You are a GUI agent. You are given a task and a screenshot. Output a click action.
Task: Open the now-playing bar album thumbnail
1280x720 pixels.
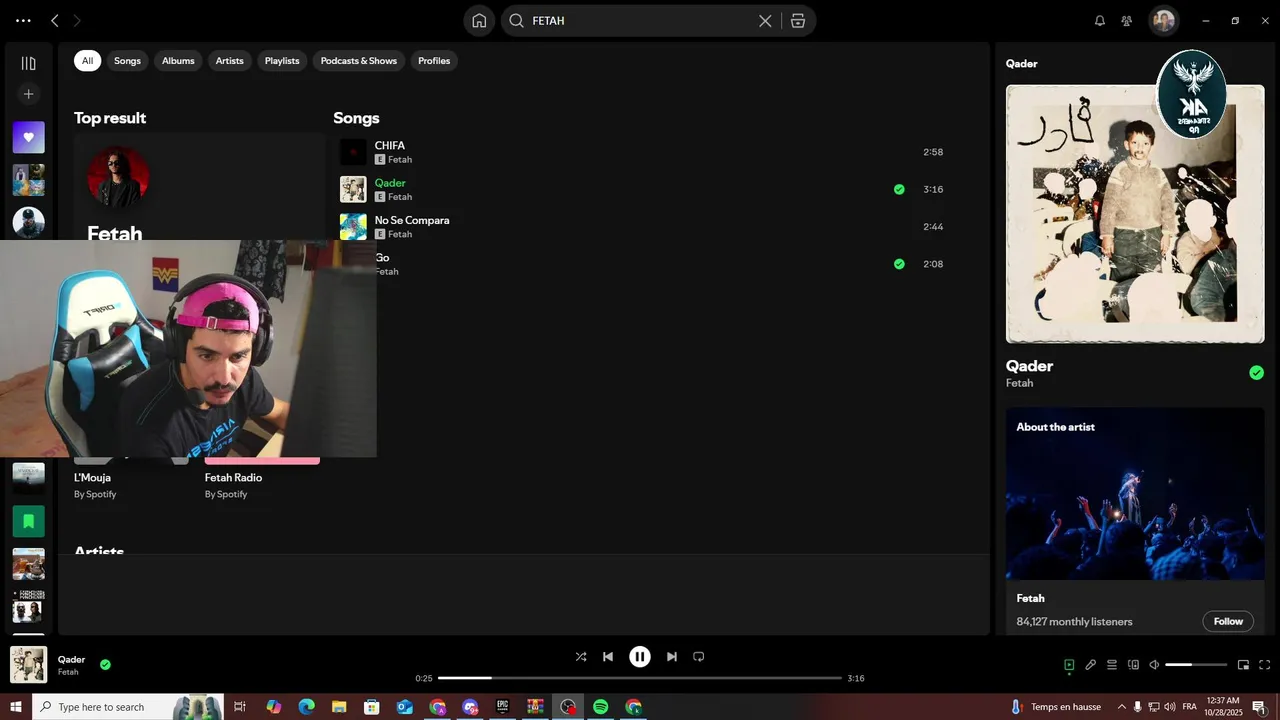(x=28, y=665)
